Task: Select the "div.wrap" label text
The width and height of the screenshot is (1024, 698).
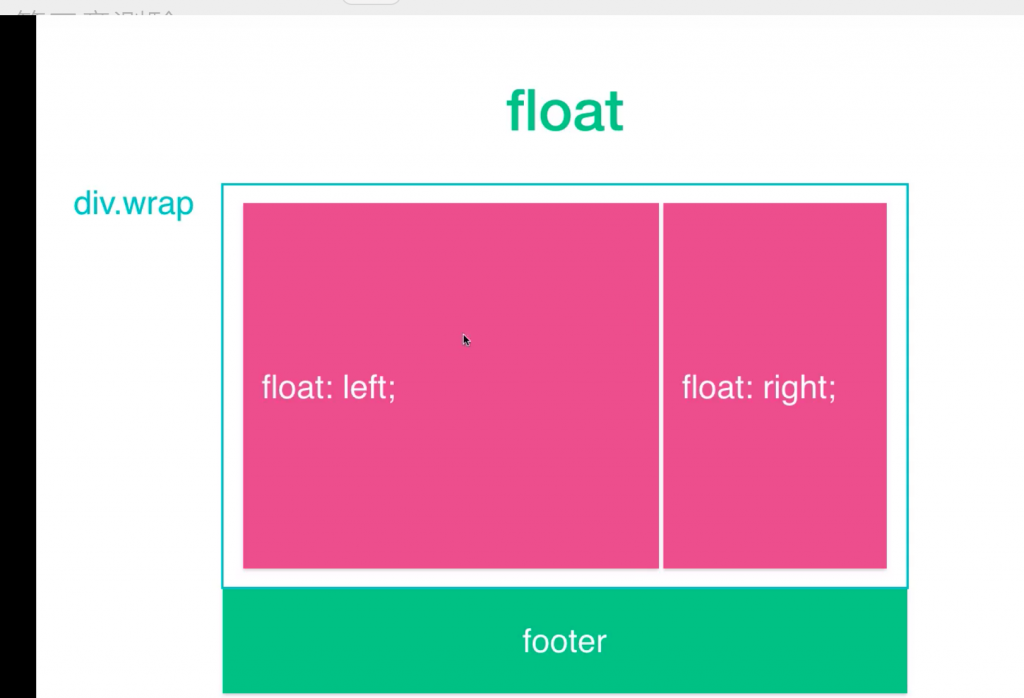Action: click(x=133, y=204)
